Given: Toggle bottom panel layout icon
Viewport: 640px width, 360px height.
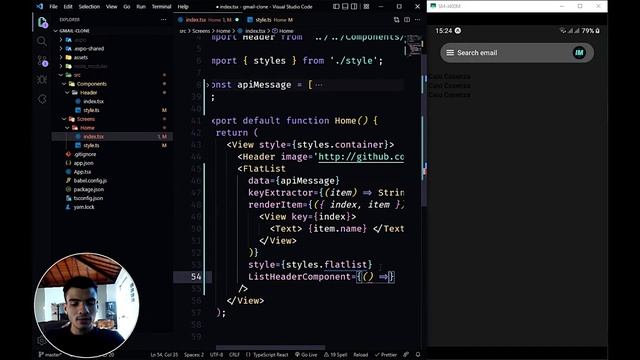Looking at the screenshot, I should pyautogui.click(x=345, y=7).
